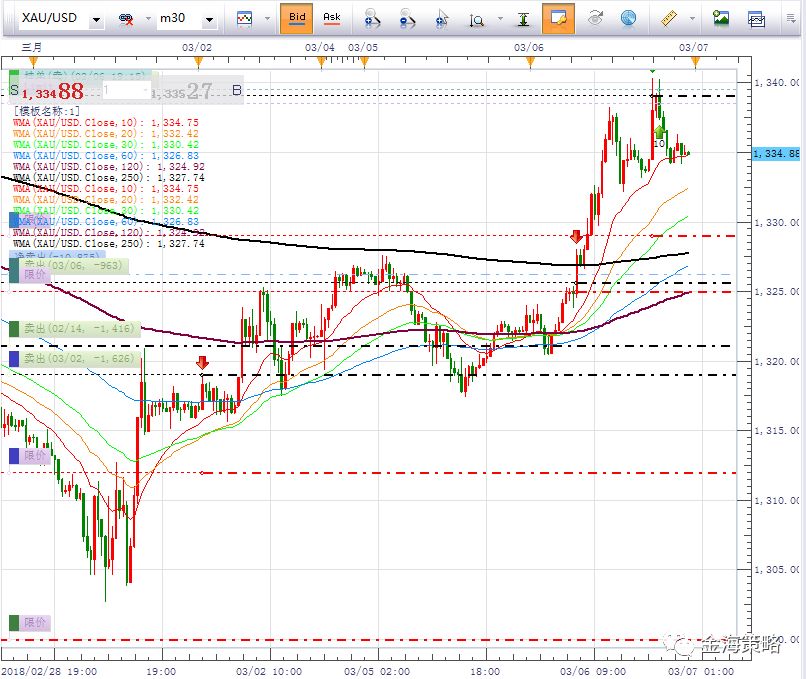Click the green vertical autoscale icon

523,18
